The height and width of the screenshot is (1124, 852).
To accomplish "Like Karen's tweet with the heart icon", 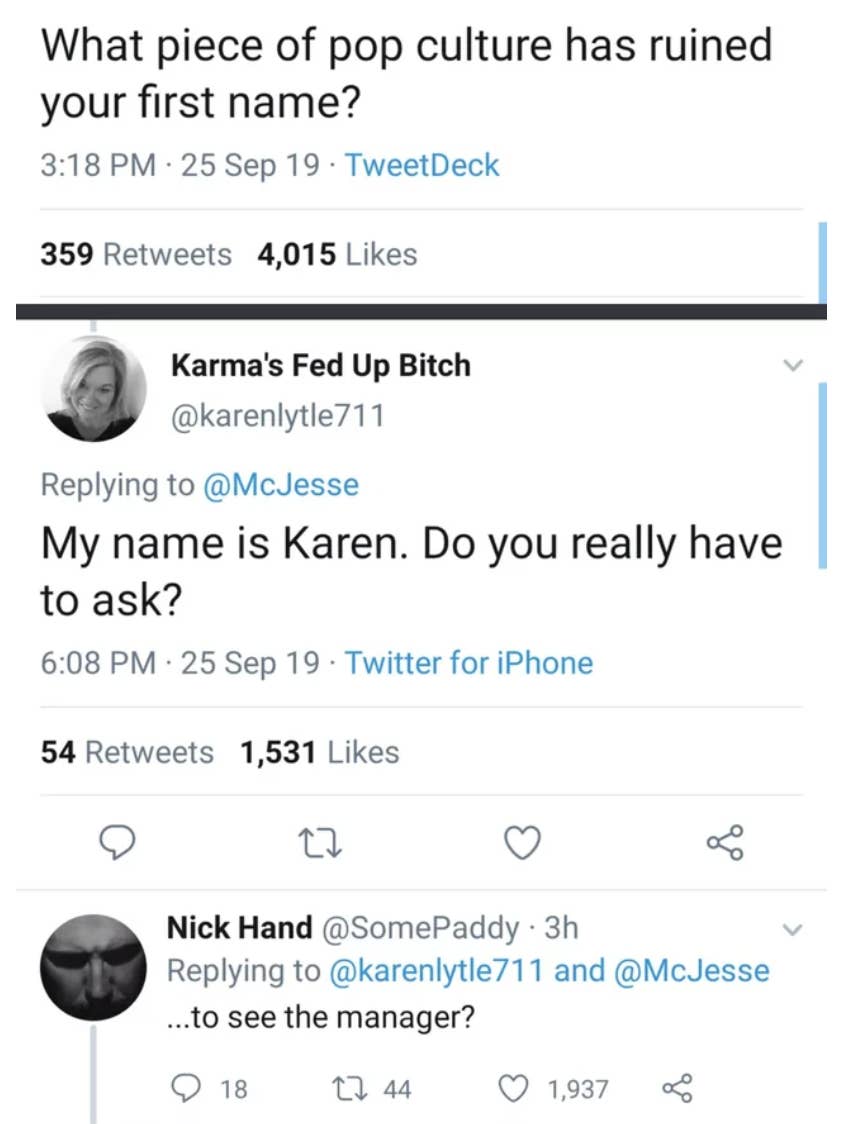I will 522,843.
